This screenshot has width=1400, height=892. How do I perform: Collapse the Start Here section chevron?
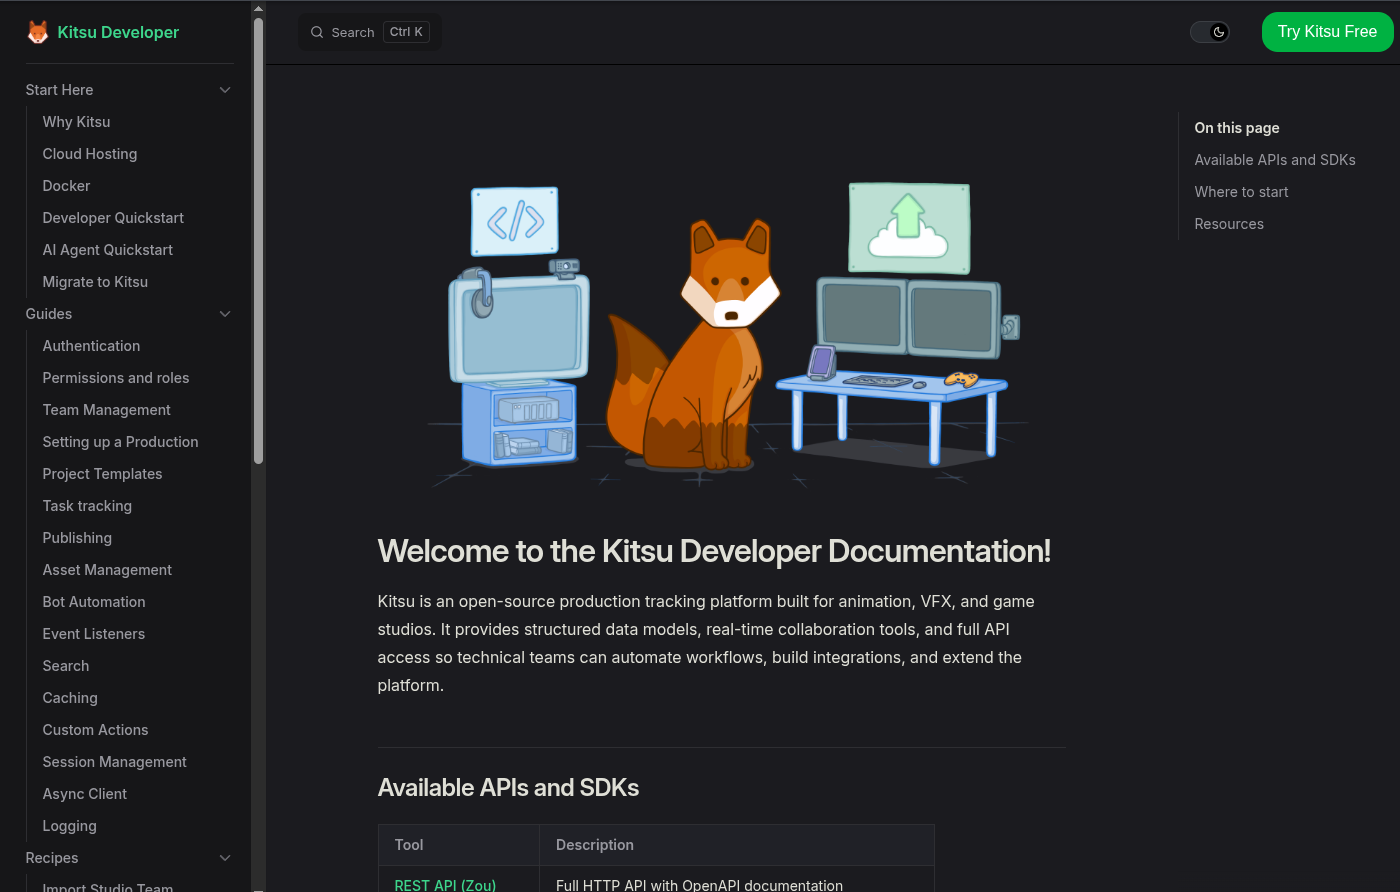pyautogui.click(x=225, y=90)
